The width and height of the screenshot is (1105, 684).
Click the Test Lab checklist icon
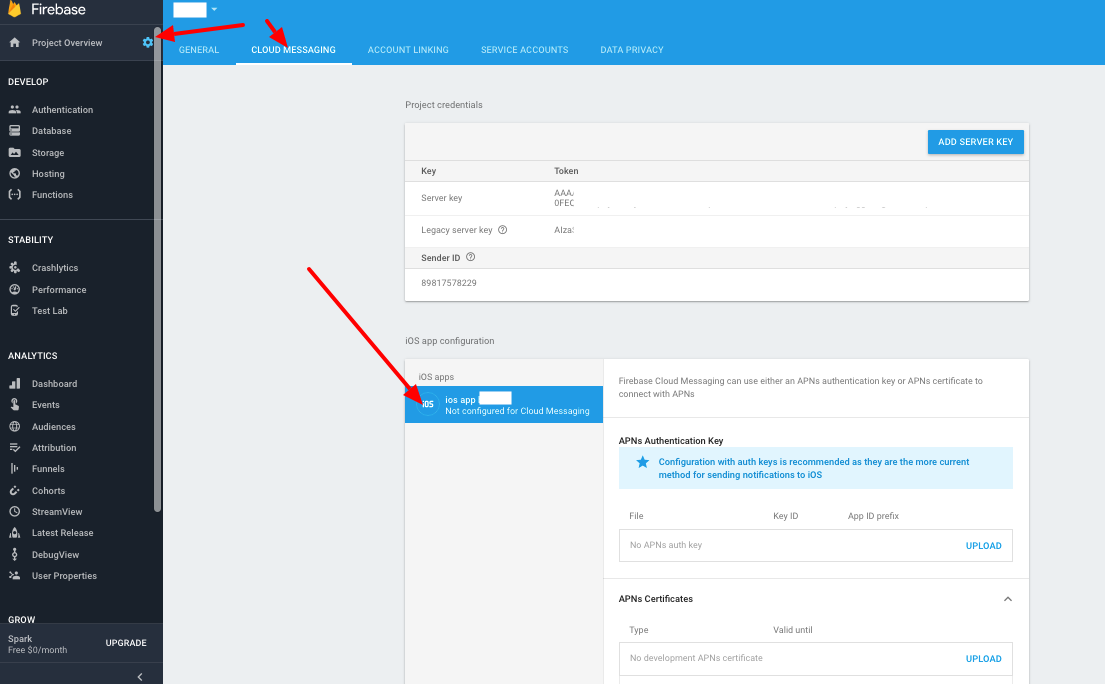14,310
